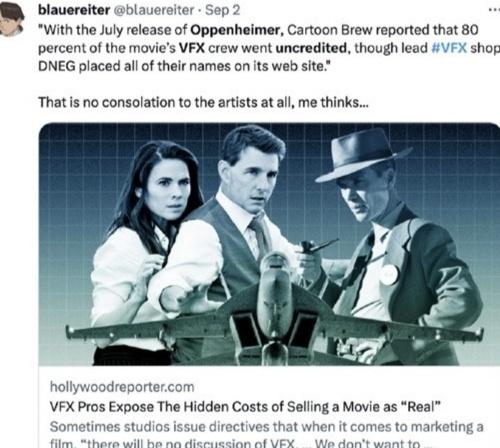Click the bold word Oppenheimer in tweet
The image size is (500, 448).
pyautogui.click(x=237, y=30)
